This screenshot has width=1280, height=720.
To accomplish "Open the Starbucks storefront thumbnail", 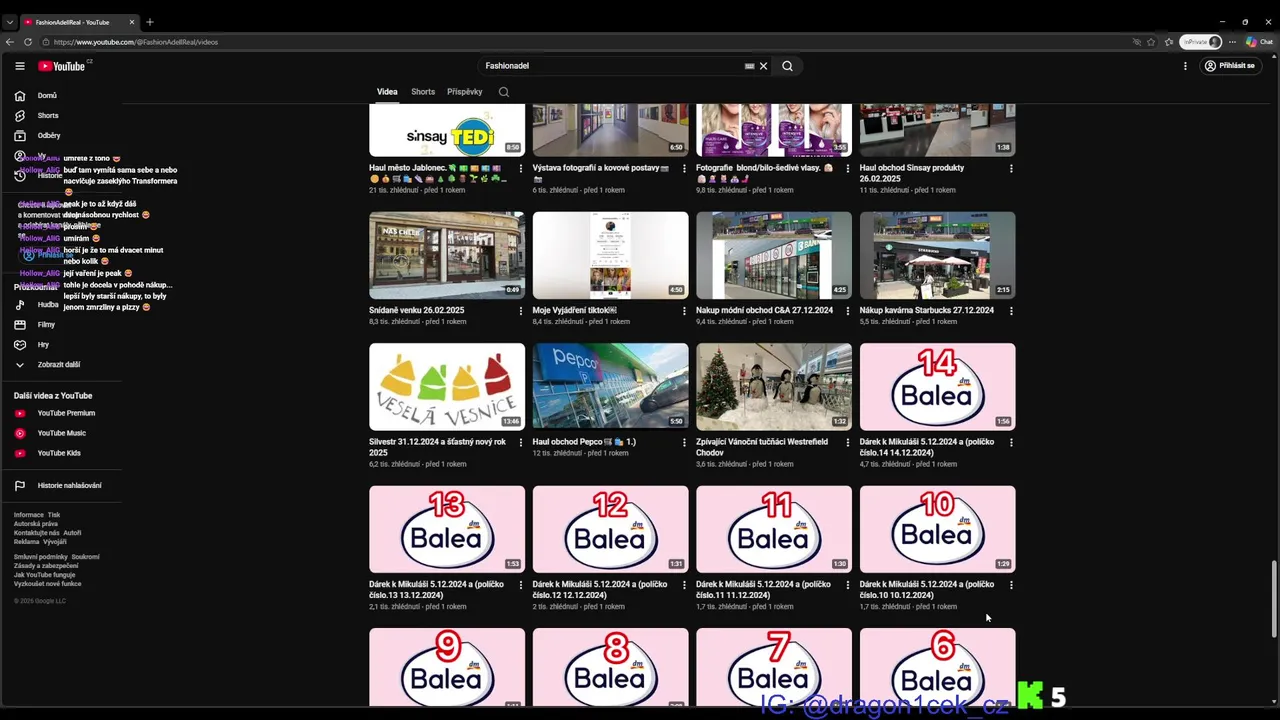I will coord(938,255).
